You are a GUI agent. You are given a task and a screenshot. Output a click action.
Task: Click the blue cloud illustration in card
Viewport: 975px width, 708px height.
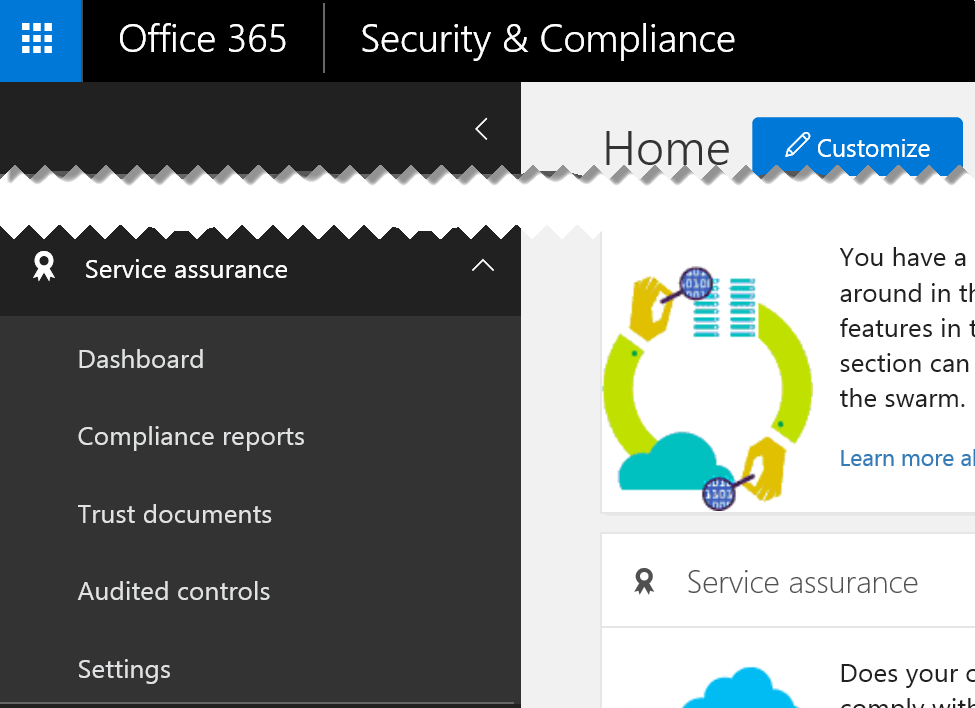(x=740, y=689)
